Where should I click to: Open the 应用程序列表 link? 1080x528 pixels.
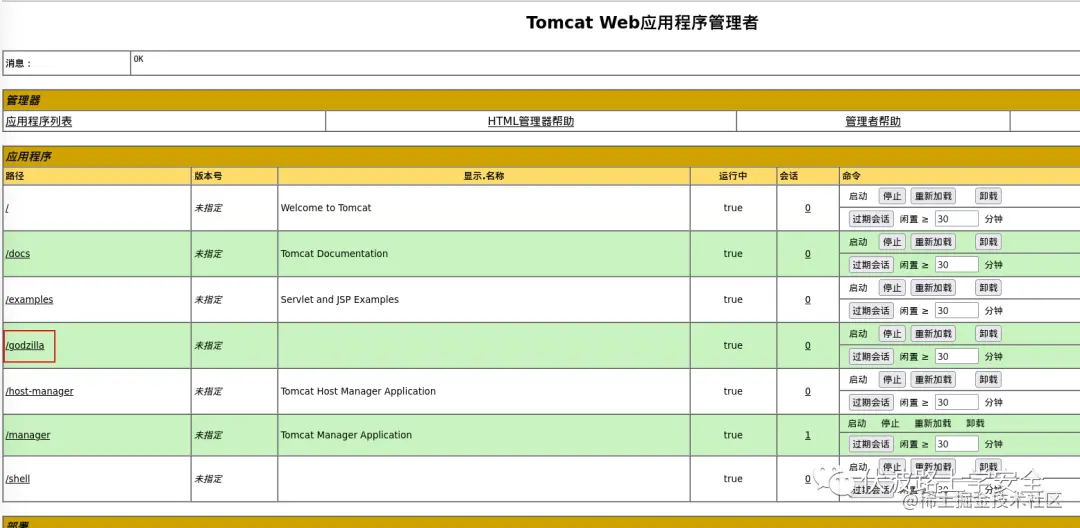pos(39,121)
